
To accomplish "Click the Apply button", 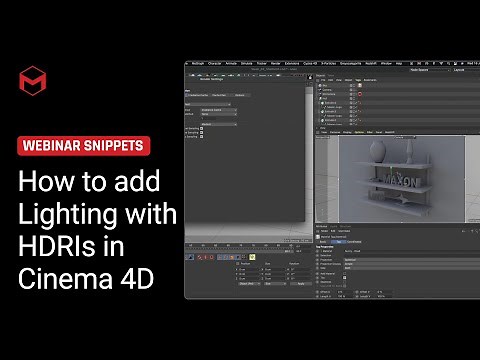I will 301,284.
